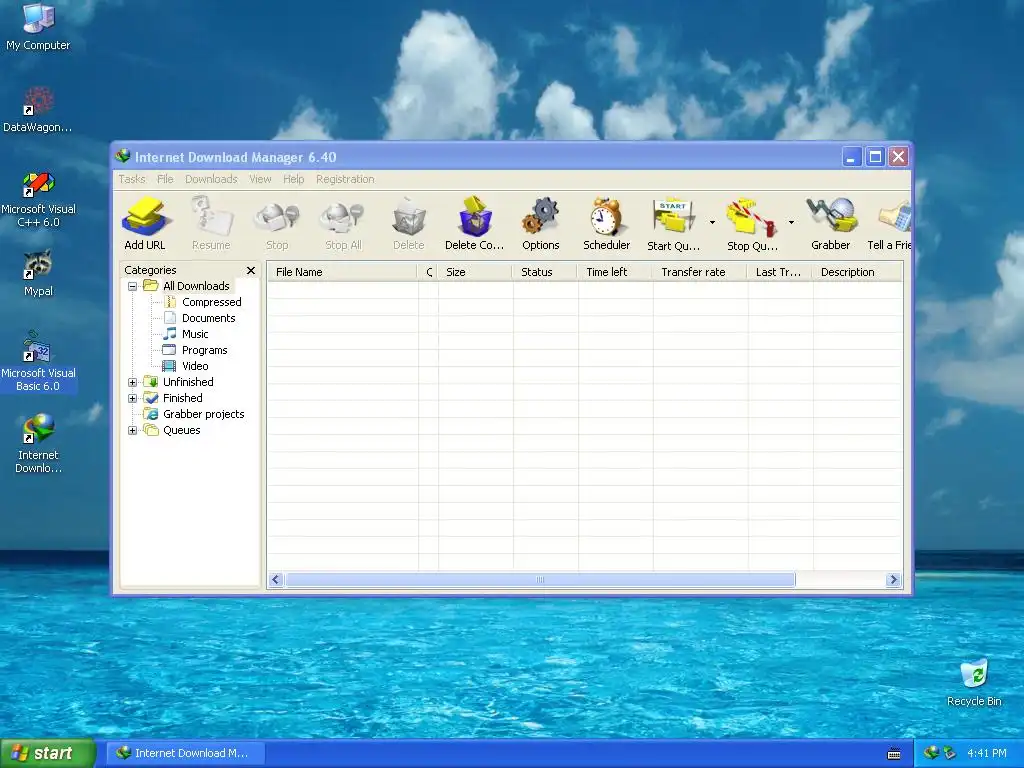Viewport: 1024px width, 768px height.
Task: Click the IDM system tray icon
Action: pos(931,754)
